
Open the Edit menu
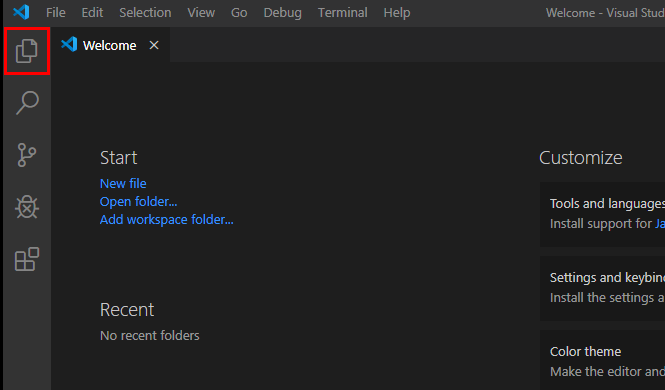pyautogui.click(x=92, y=13)
